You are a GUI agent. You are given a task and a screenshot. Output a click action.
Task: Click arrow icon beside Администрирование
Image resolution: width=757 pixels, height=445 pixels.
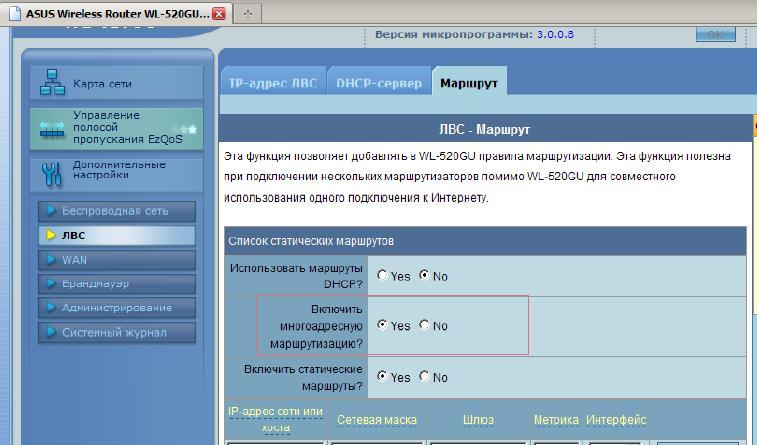(x=51, y=307)
